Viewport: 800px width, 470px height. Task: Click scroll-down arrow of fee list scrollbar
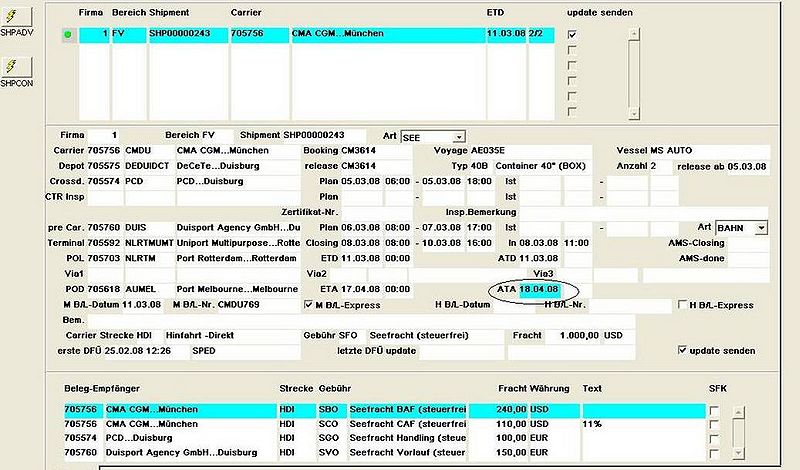738,453
